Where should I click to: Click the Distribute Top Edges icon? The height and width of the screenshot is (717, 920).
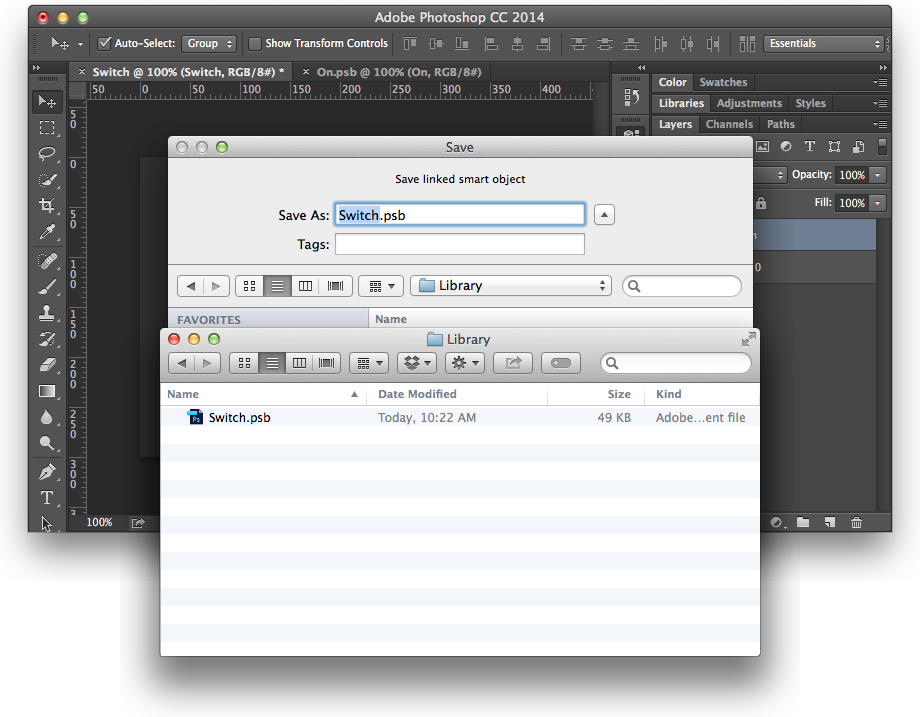click(579, 43)
